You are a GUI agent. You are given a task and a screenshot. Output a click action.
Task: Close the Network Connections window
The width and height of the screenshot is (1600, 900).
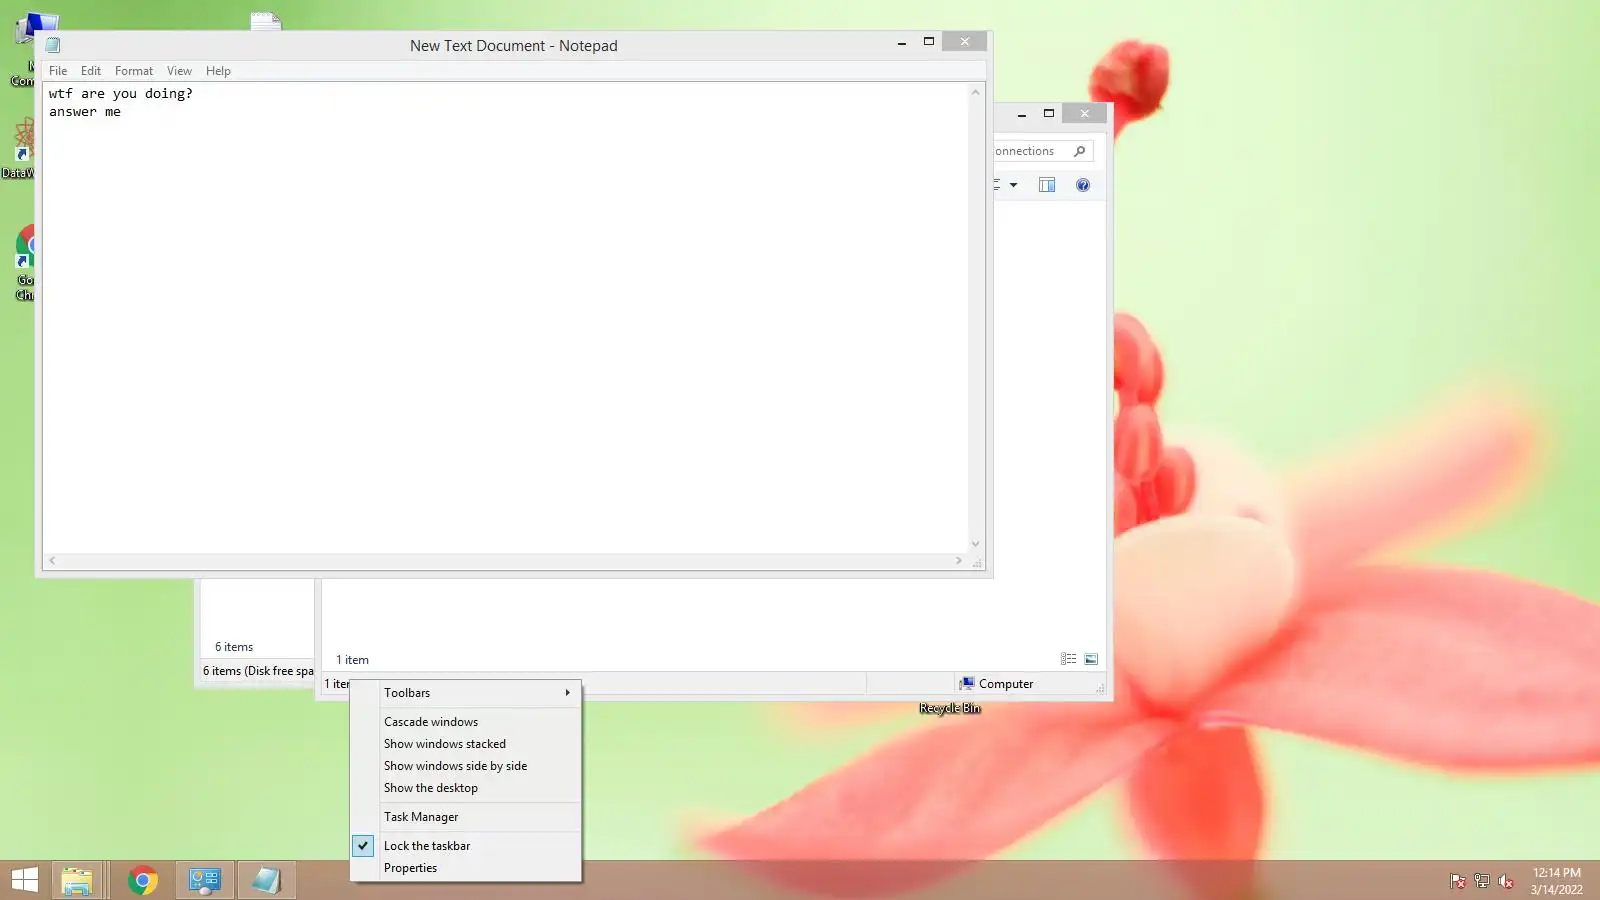tap(1084, 113)
